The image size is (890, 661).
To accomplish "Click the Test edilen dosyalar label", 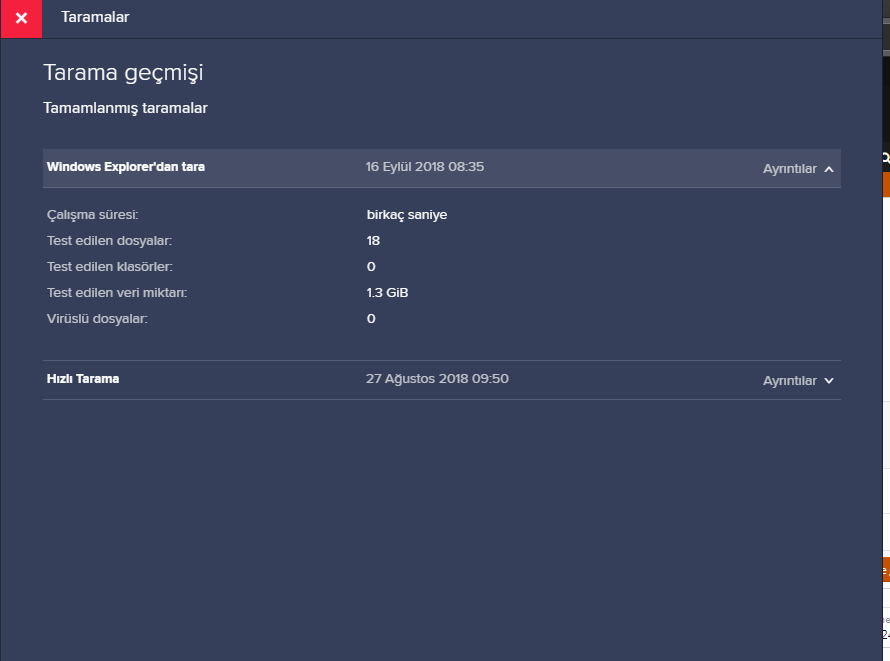I will (x=109, y=241).
